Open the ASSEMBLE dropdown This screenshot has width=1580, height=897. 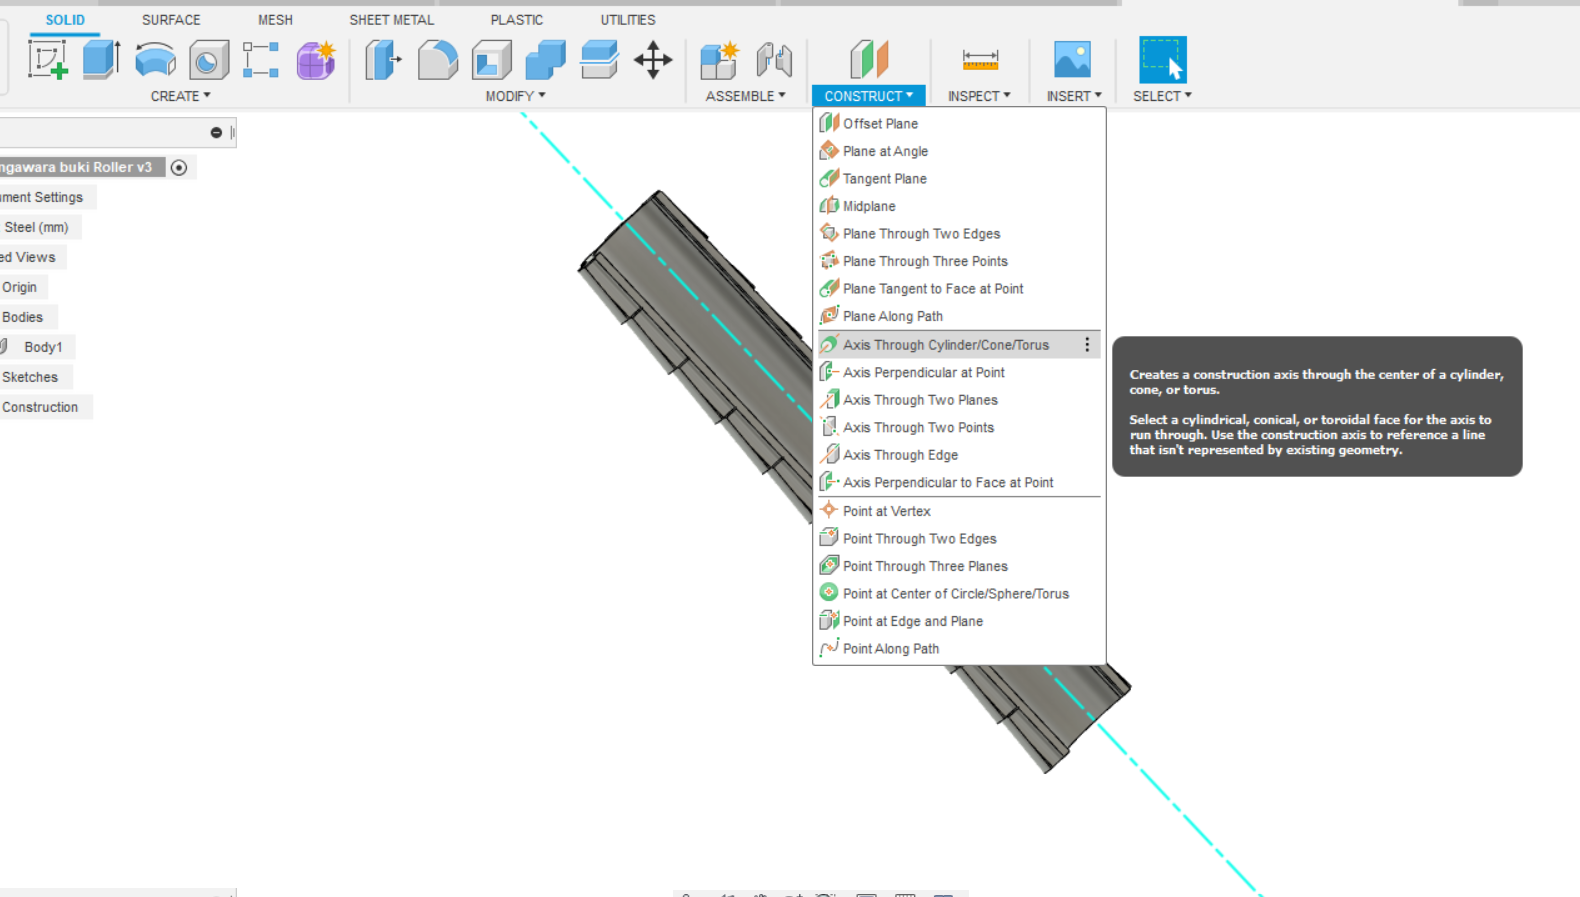pos(745,96)
